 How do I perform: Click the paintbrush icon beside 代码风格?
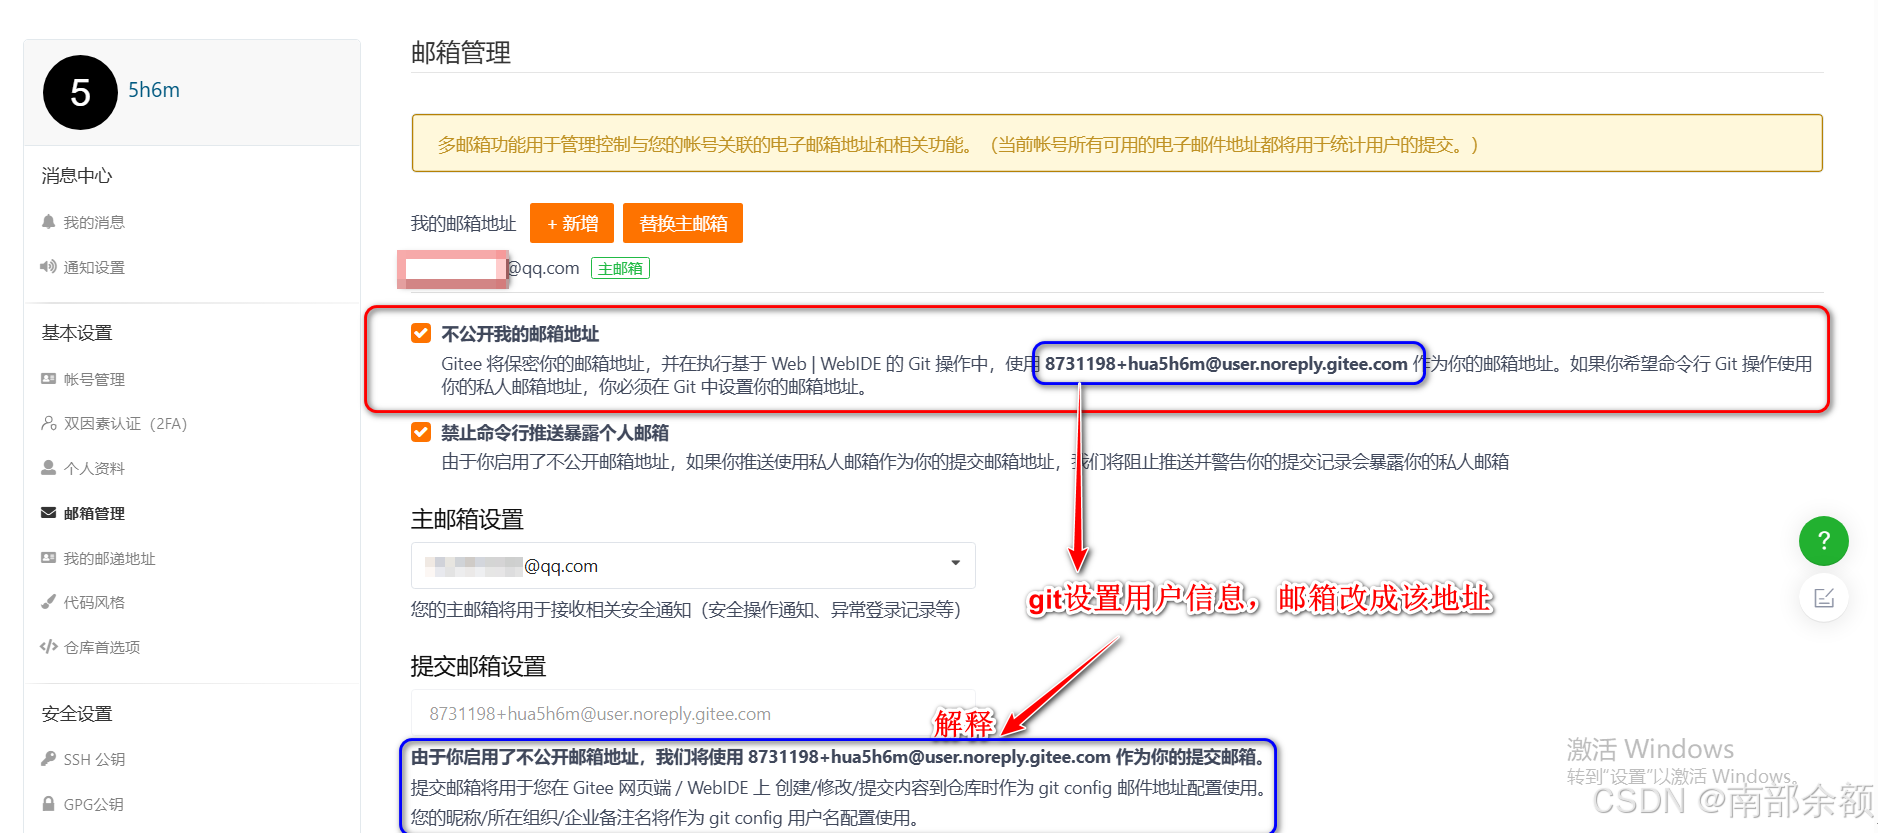click(48, 601)
